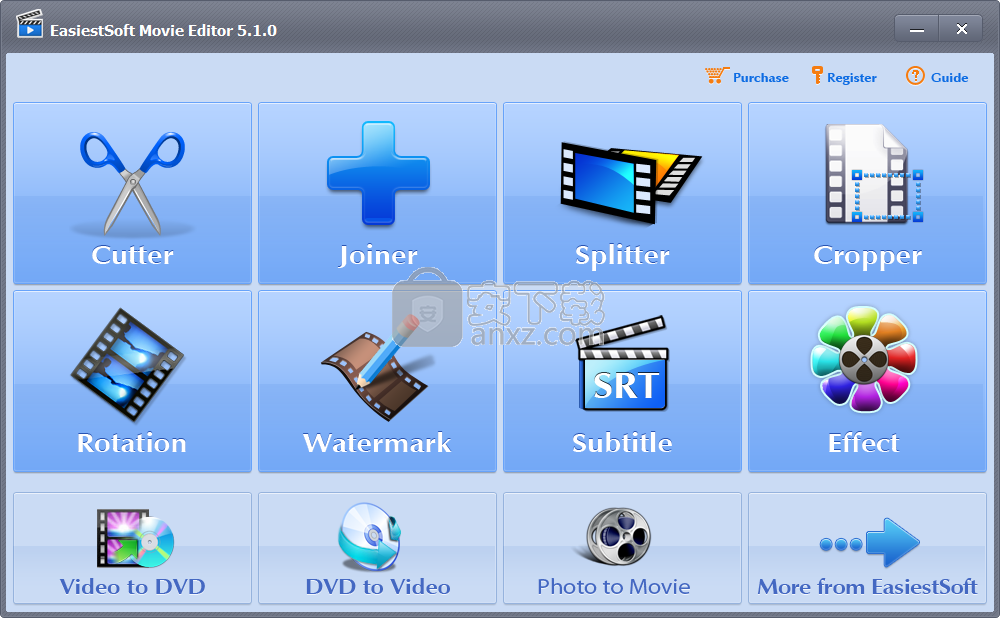
Task: Click the Cutter label
Action: point(133,255)
